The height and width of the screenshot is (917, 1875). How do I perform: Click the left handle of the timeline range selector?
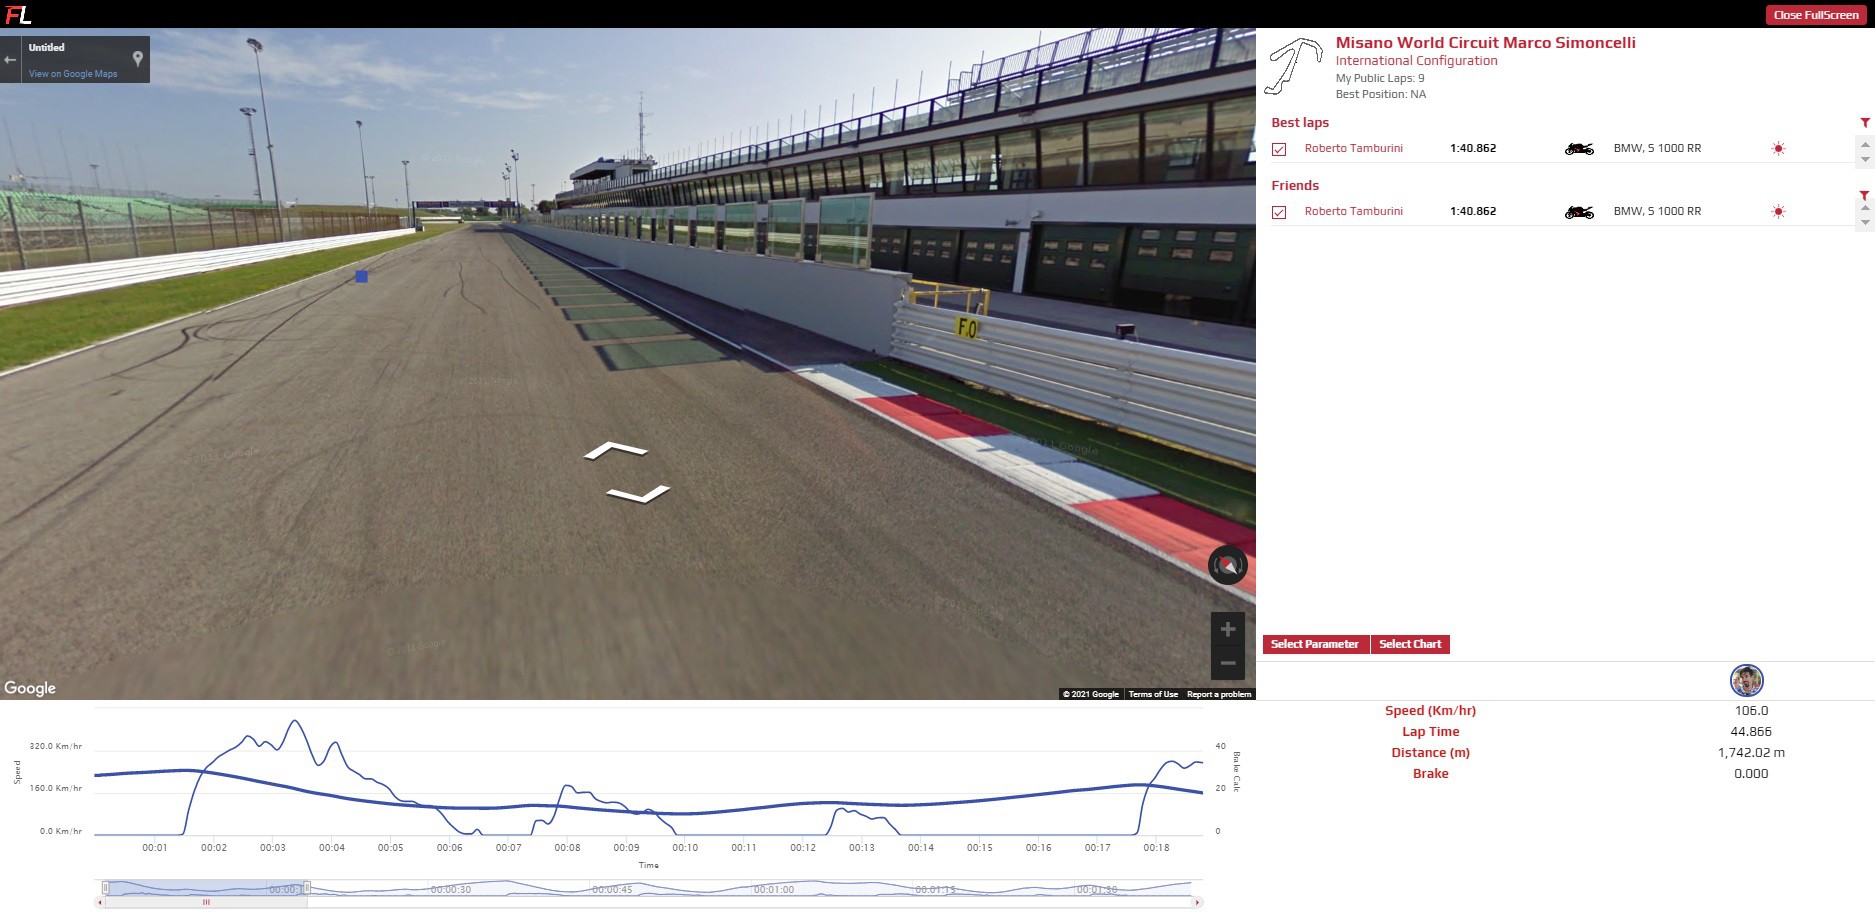click(105, 887)
